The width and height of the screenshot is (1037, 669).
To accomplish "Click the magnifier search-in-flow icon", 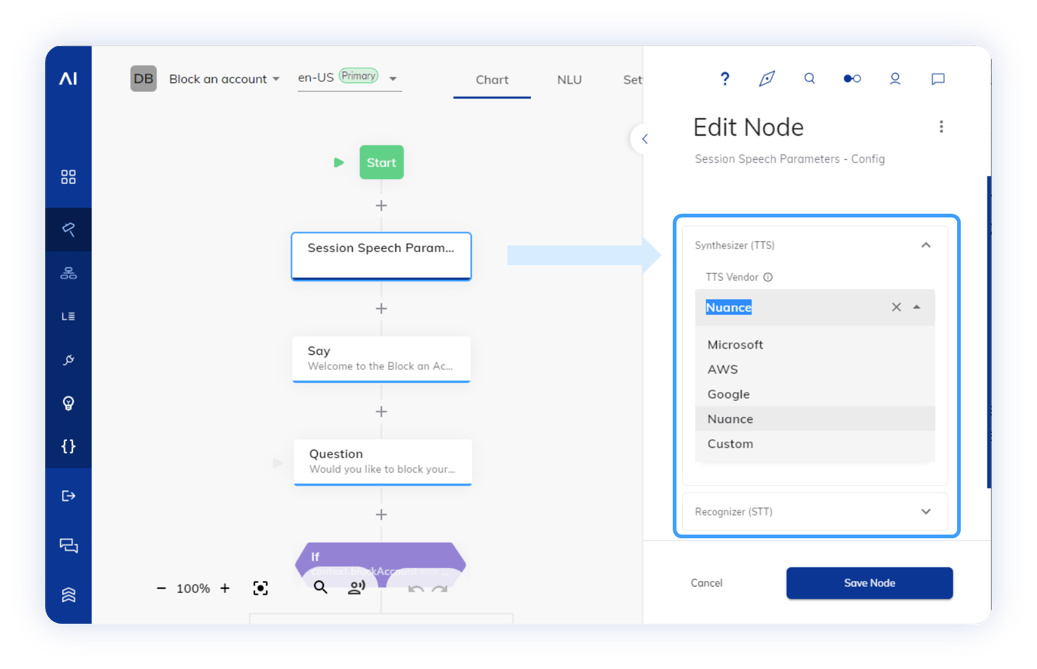I will pos(320,587).
